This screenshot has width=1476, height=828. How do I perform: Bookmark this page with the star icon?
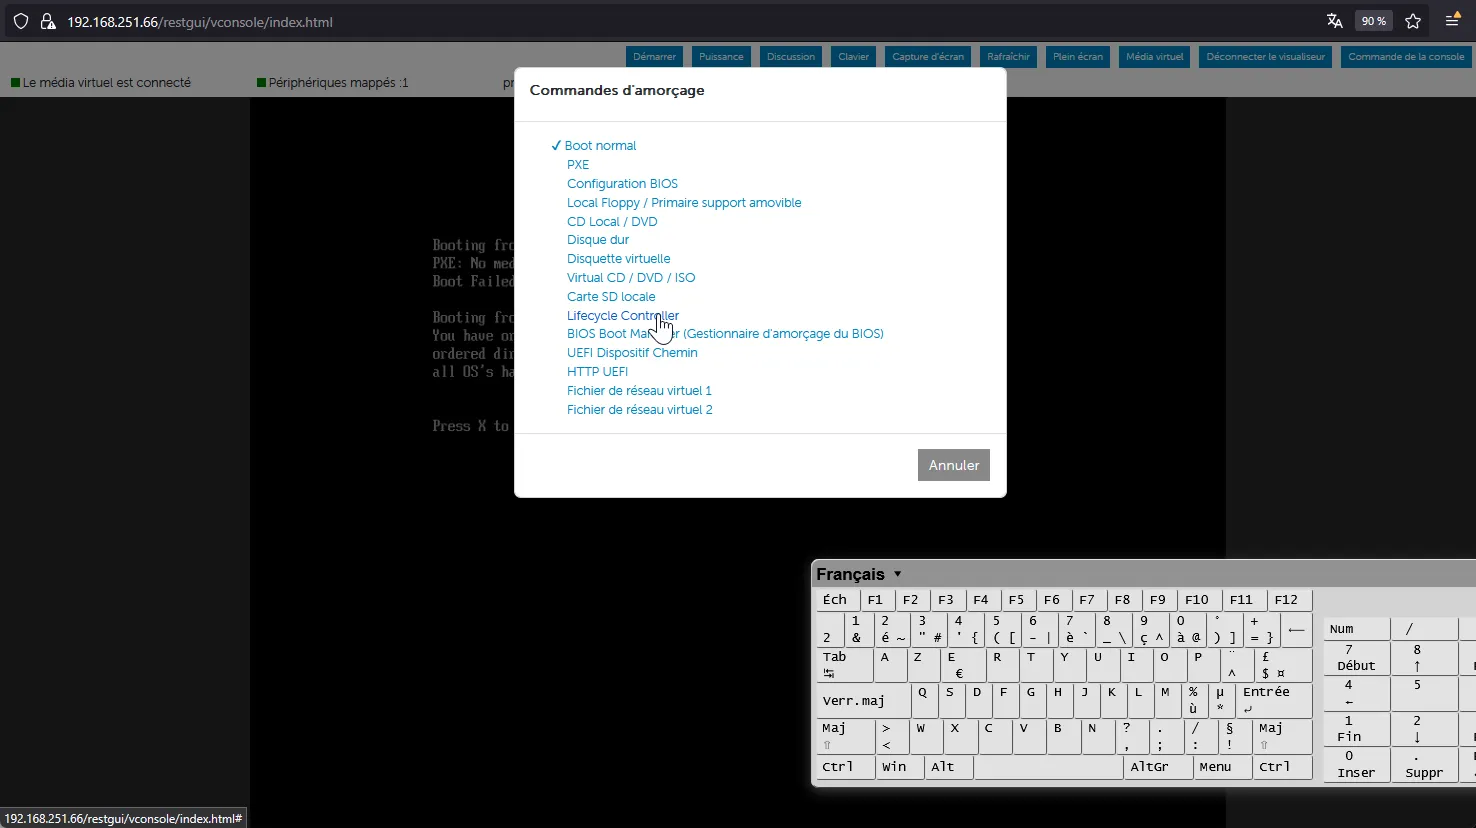click(x=1413, y=21)
